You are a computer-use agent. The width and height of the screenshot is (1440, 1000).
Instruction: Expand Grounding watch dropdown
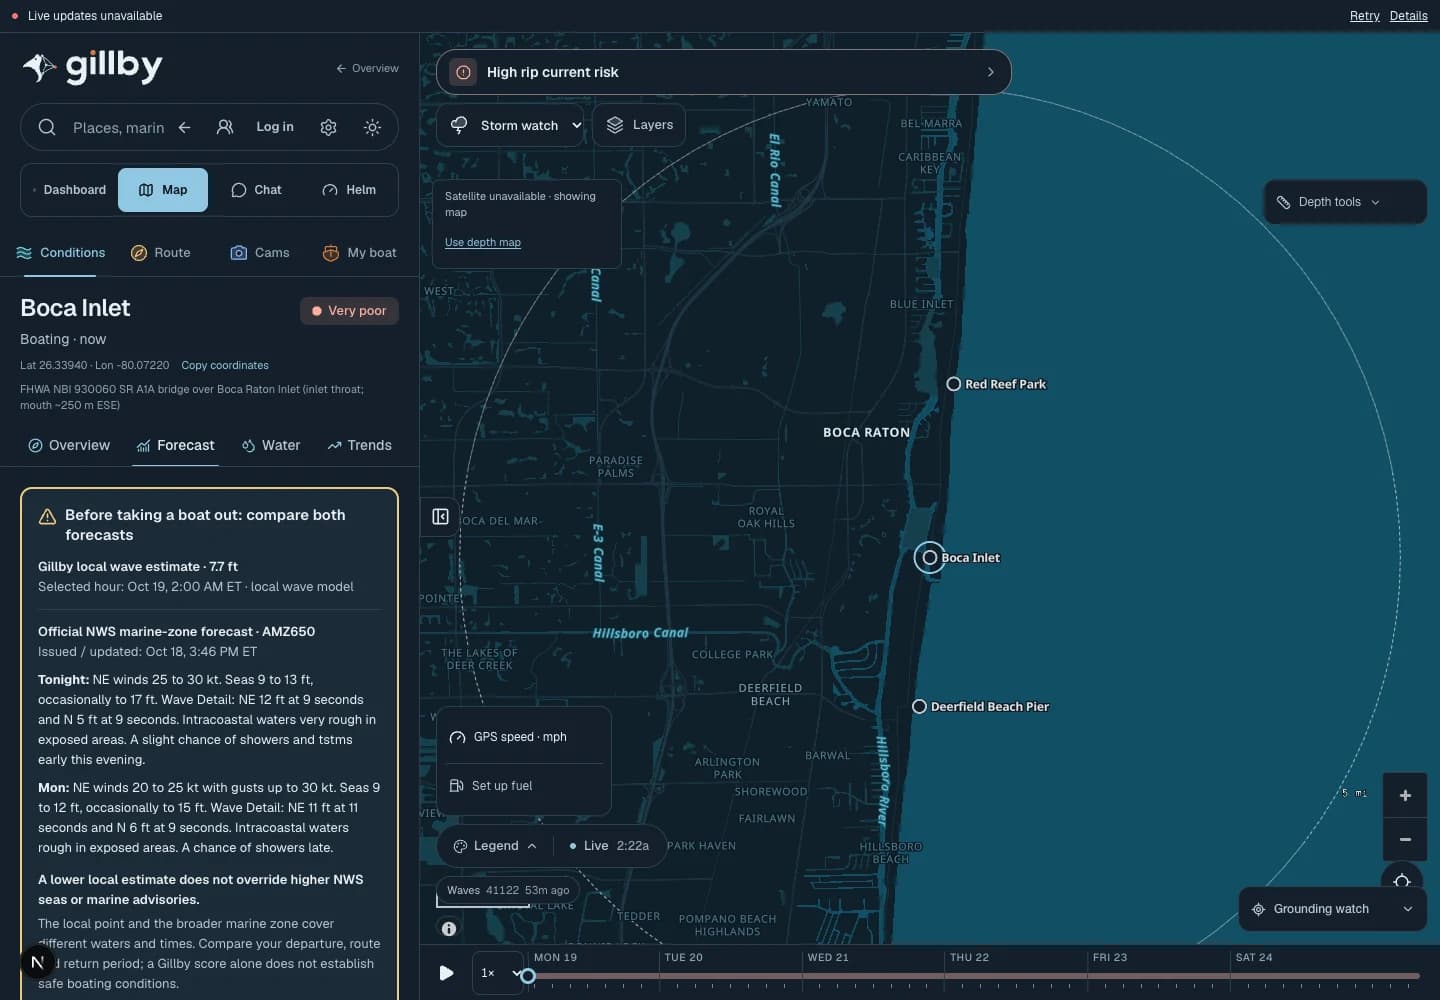1333,909
